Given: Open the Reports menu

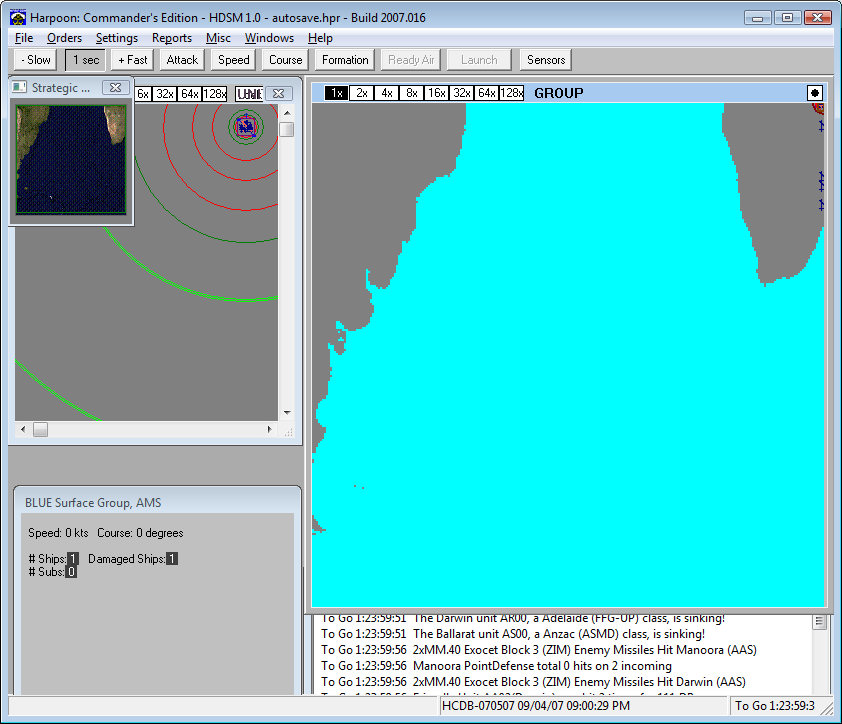Looking at the screenshot, I should pyautogui.click(x=172, y=38).
